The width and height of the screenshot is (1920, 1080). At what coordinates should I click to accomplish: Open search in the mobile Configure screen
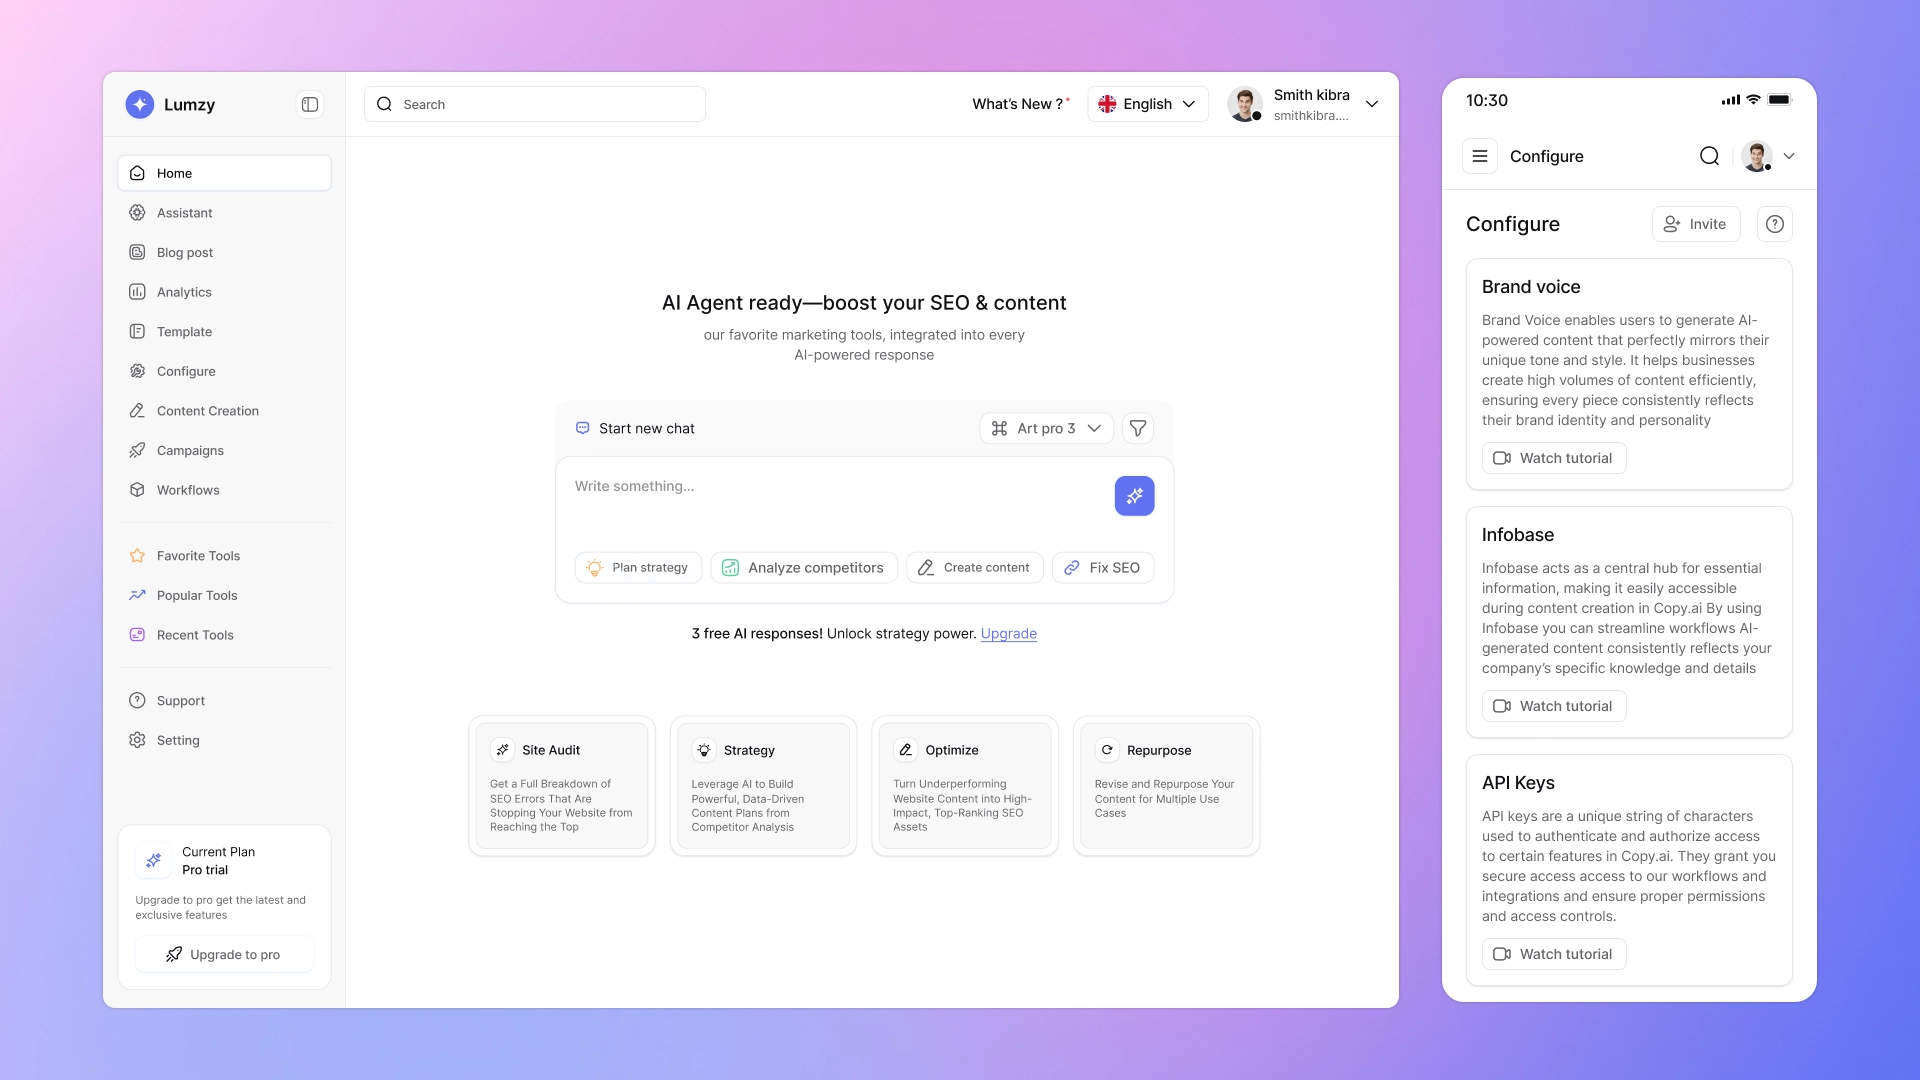(1709, 156)
